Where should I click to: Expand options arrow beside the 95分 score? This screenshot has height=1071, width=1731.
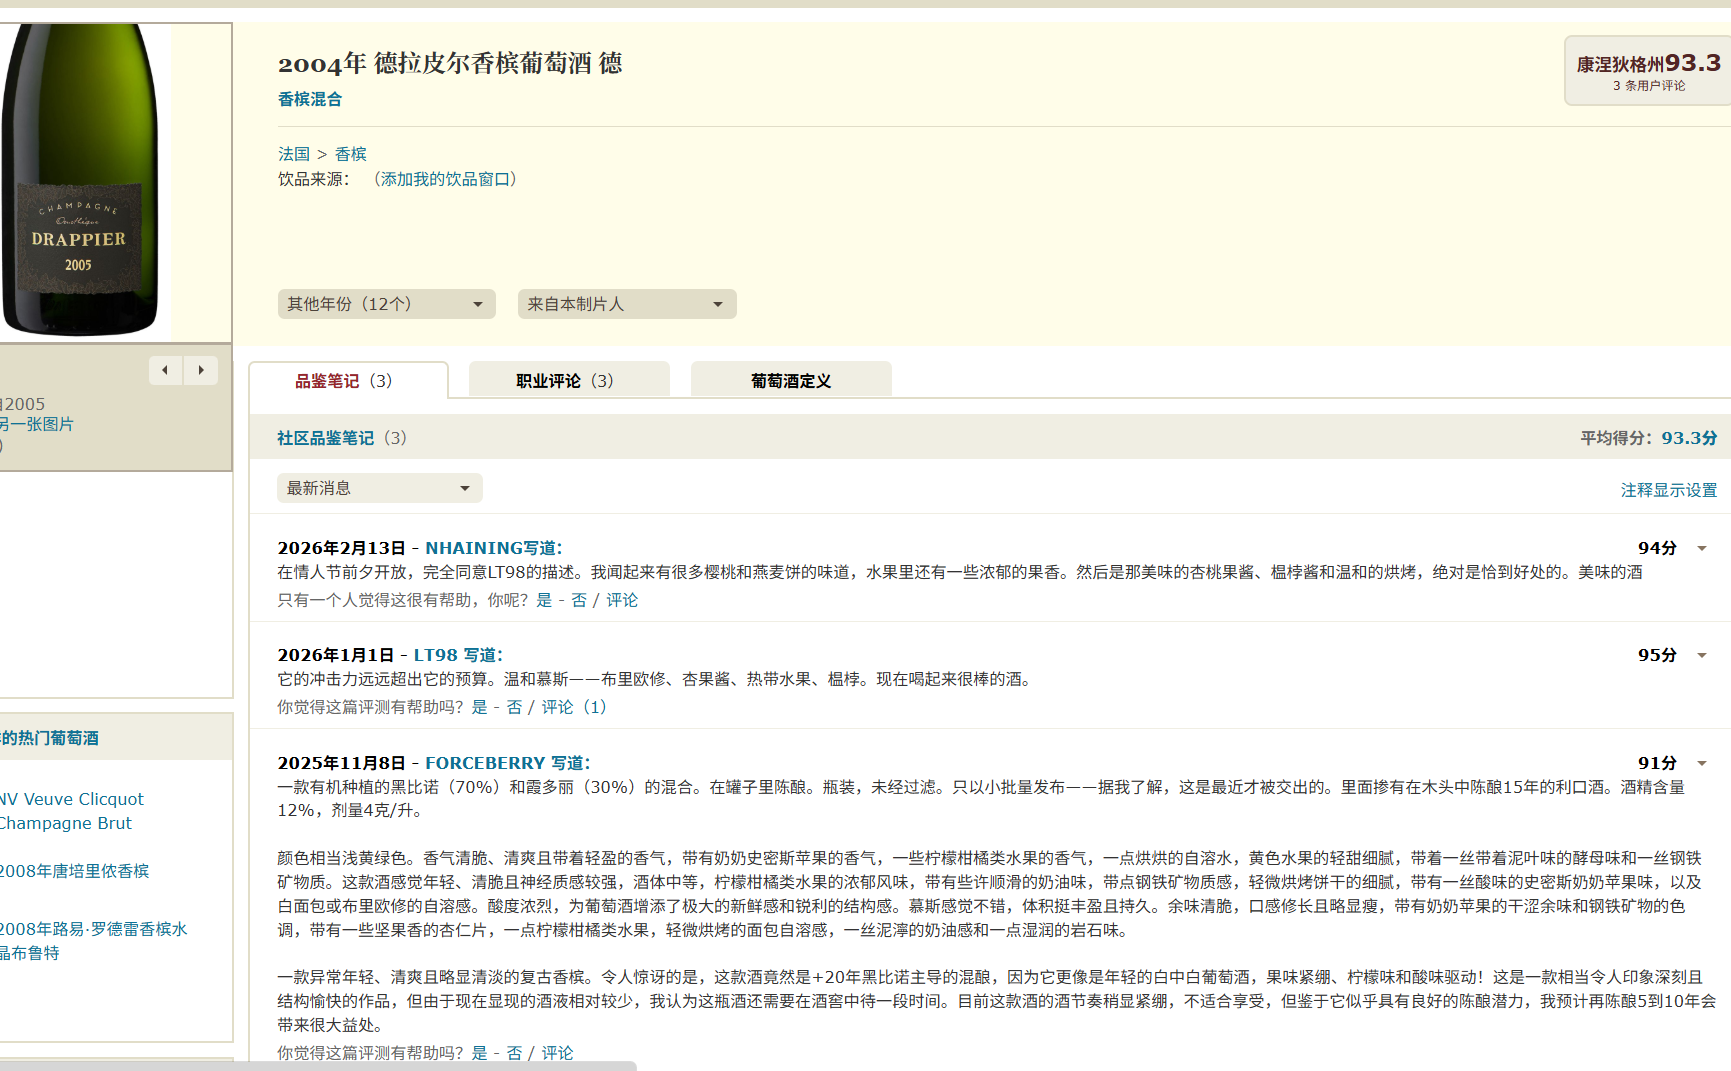click(x=1701, y=655)
